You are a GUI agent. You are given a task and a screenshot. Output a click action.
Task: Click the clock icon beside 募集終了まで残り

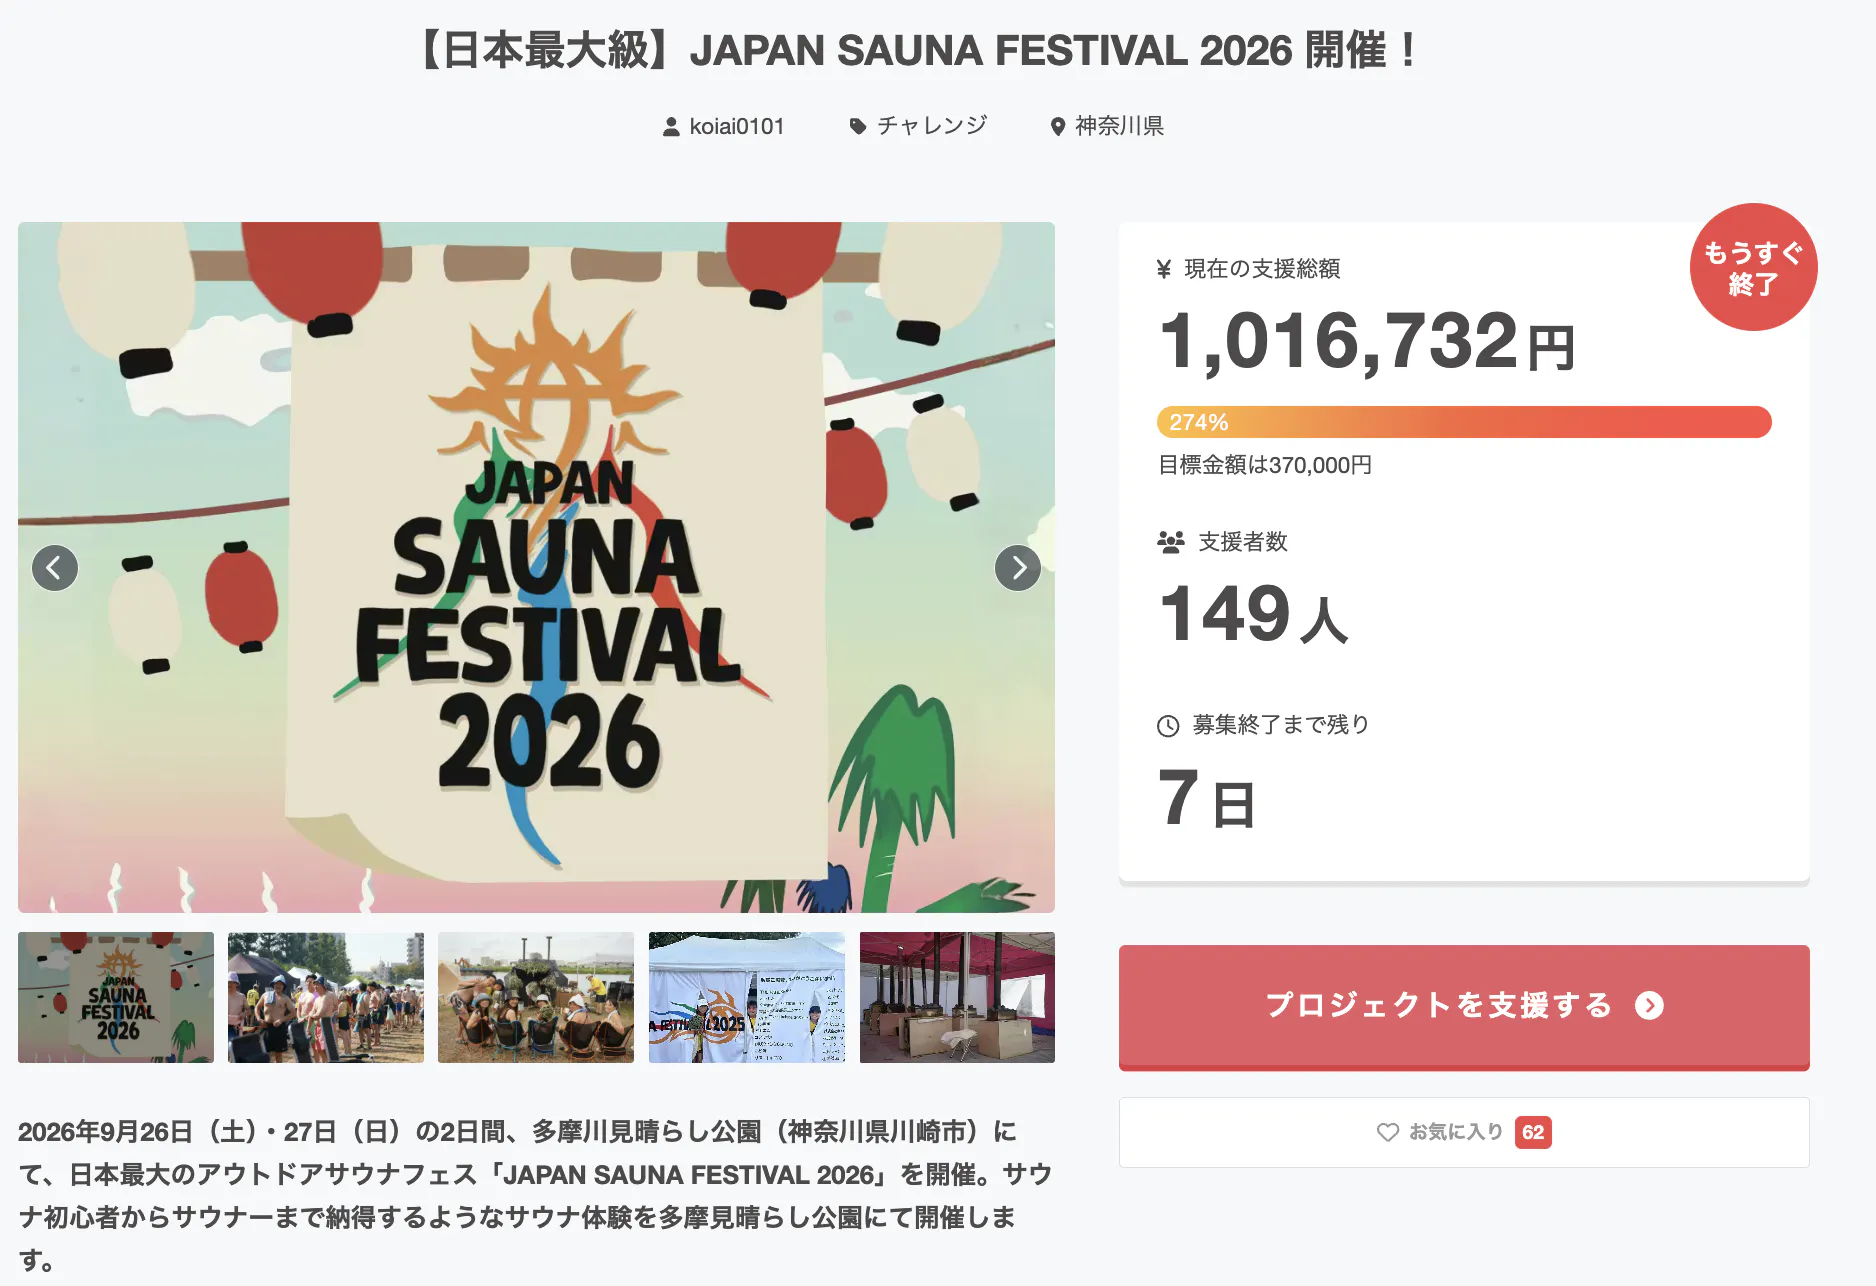point(1168,726)
